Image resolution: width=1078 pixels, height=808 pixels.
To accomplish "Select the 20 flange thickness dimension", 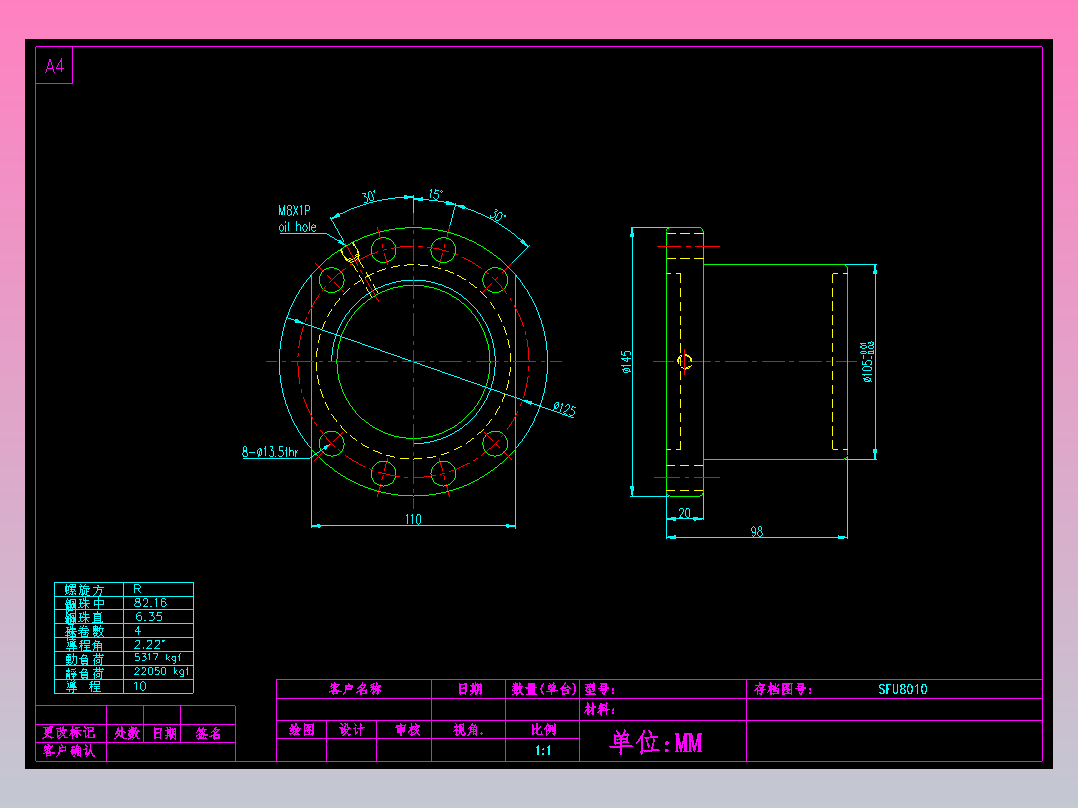I will click(x=686, y=511).
